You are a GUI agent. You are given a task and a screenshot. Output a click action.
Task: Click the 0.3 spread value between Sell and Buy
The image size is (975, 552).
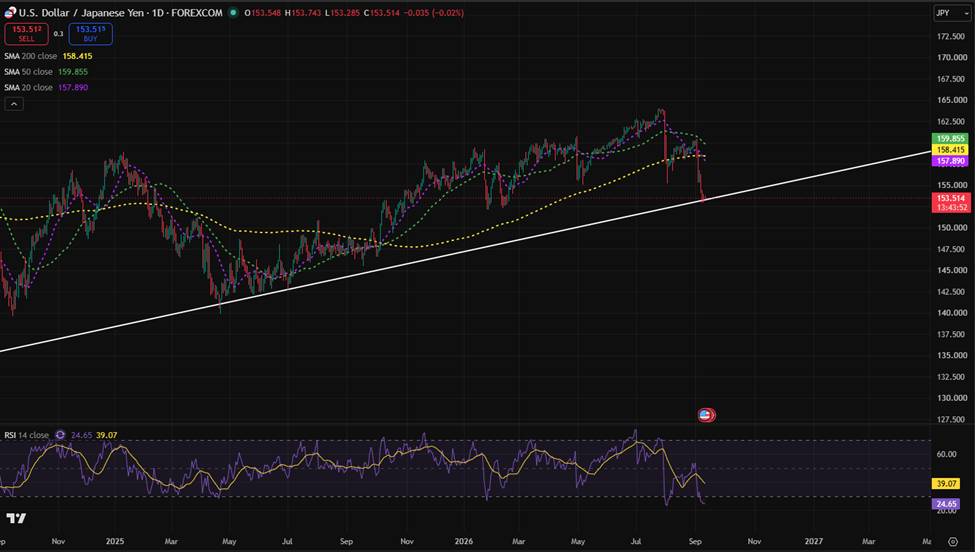coord(58,34)
